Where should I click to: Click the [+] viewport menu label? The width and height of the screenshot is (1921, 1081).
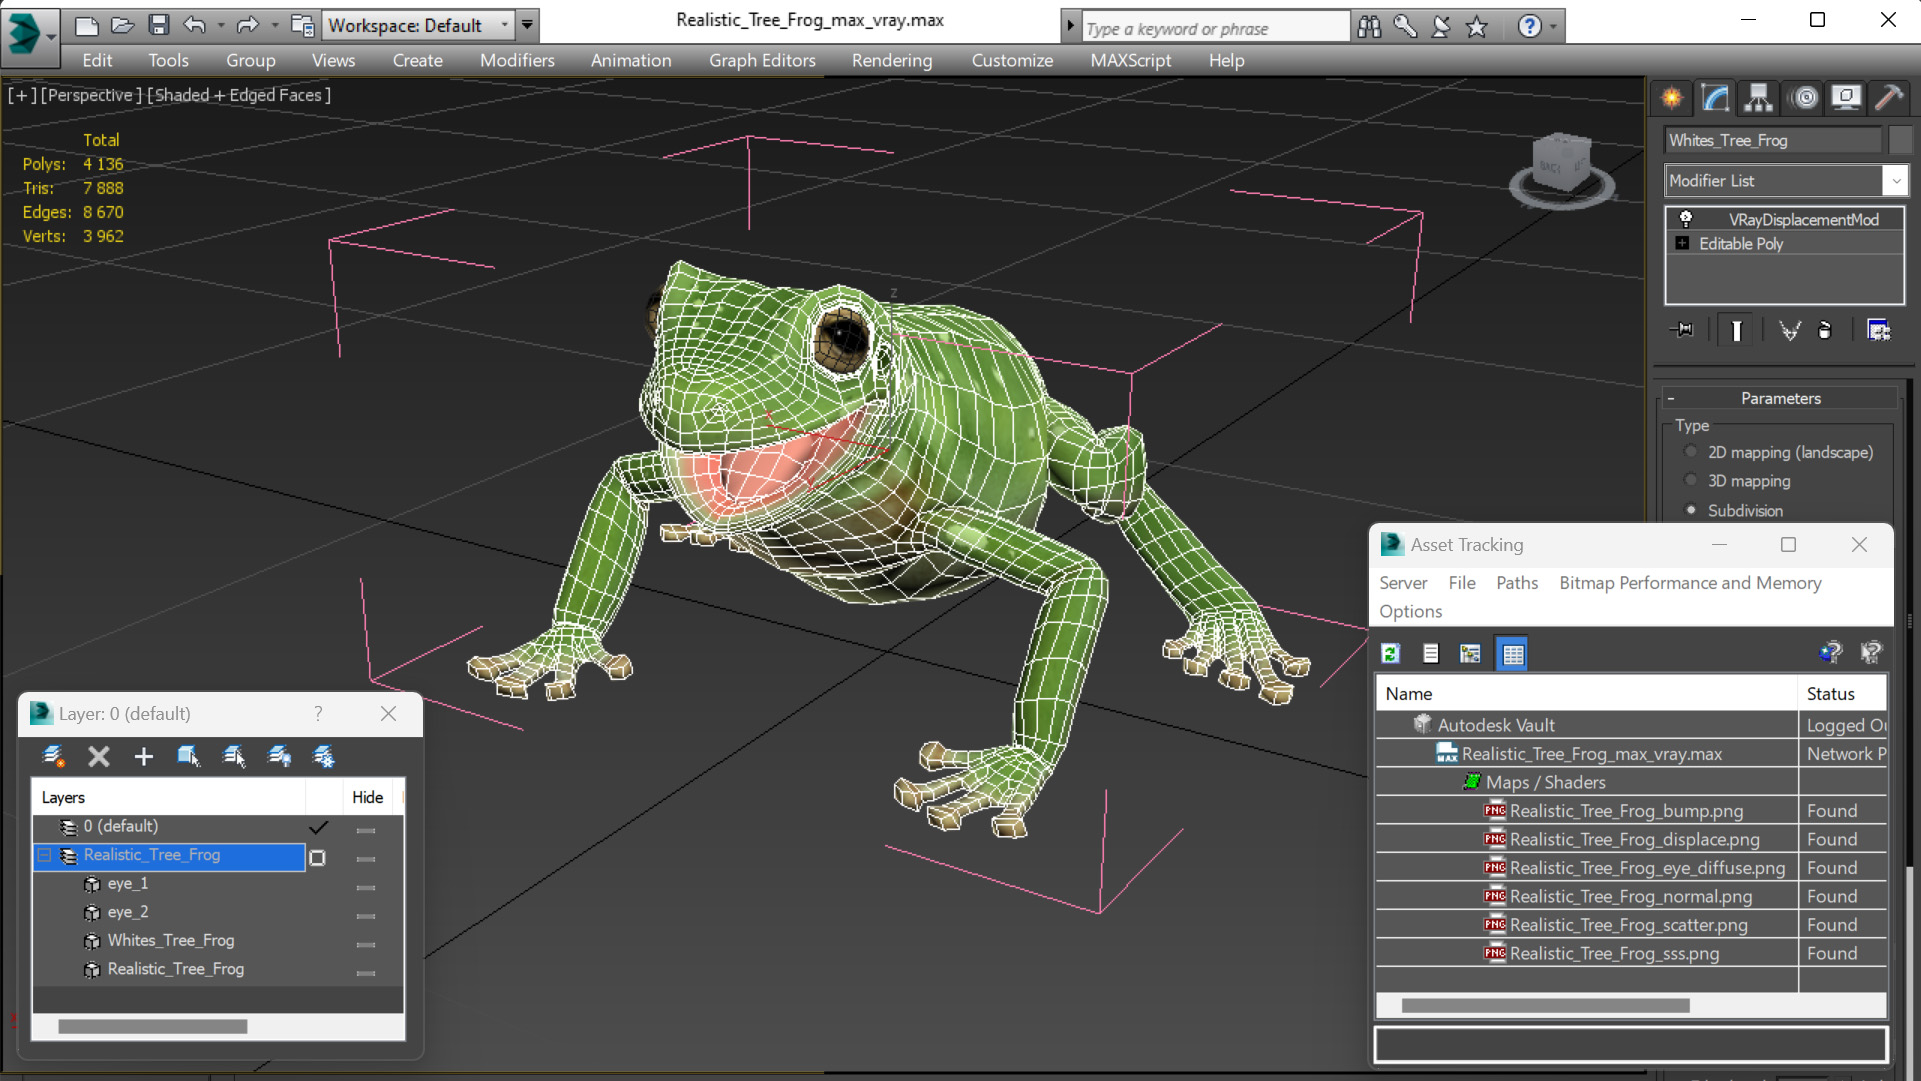click(22, 95)
